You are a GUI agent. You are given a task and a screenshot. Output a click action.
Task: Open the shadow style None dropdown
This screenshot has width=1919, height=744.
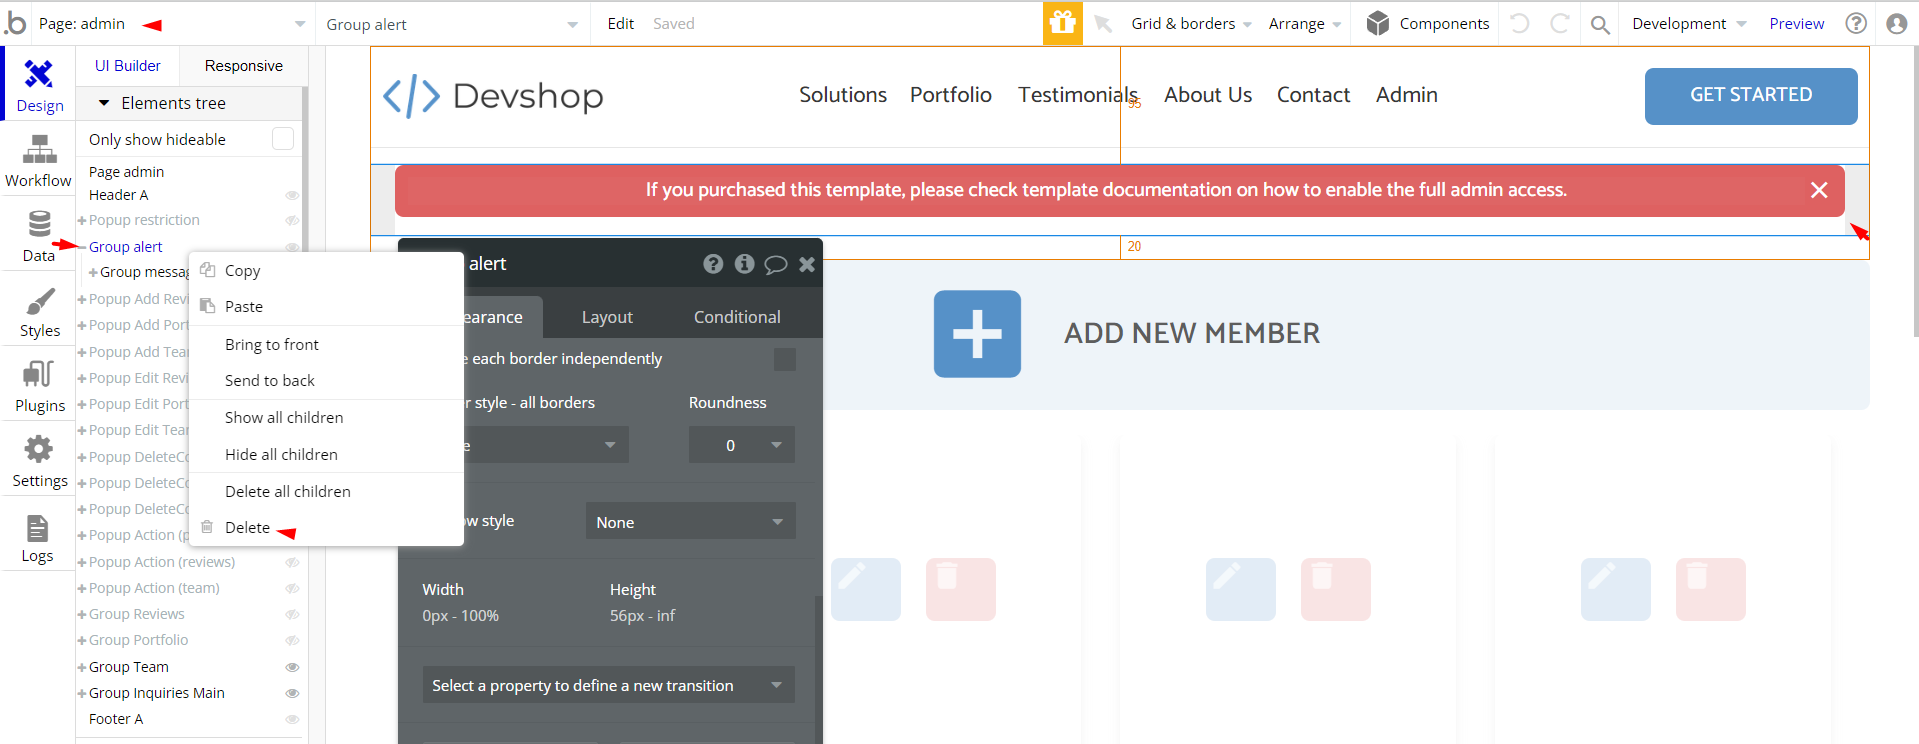[x=690, y=521]
